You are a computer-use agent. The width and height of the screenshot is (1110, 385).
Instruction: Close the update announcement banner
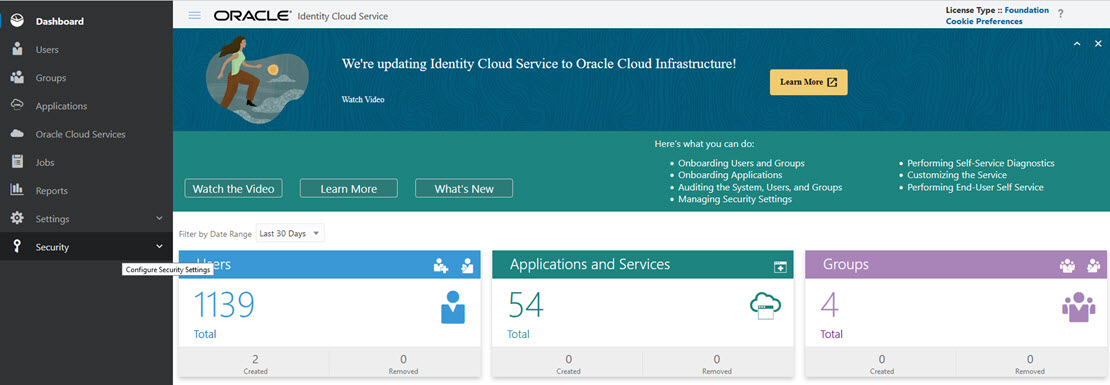tap(1098, 44)
